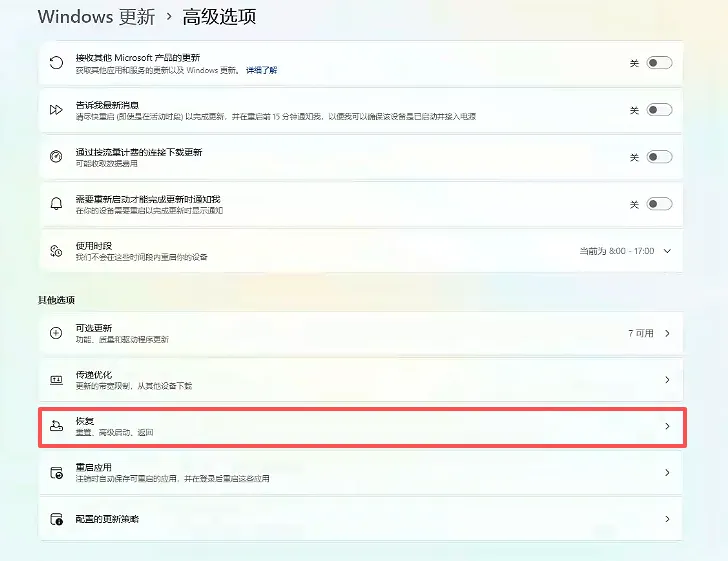
Task: Enable the 告诉我最新消息 switch
Action: pos(659,110)
